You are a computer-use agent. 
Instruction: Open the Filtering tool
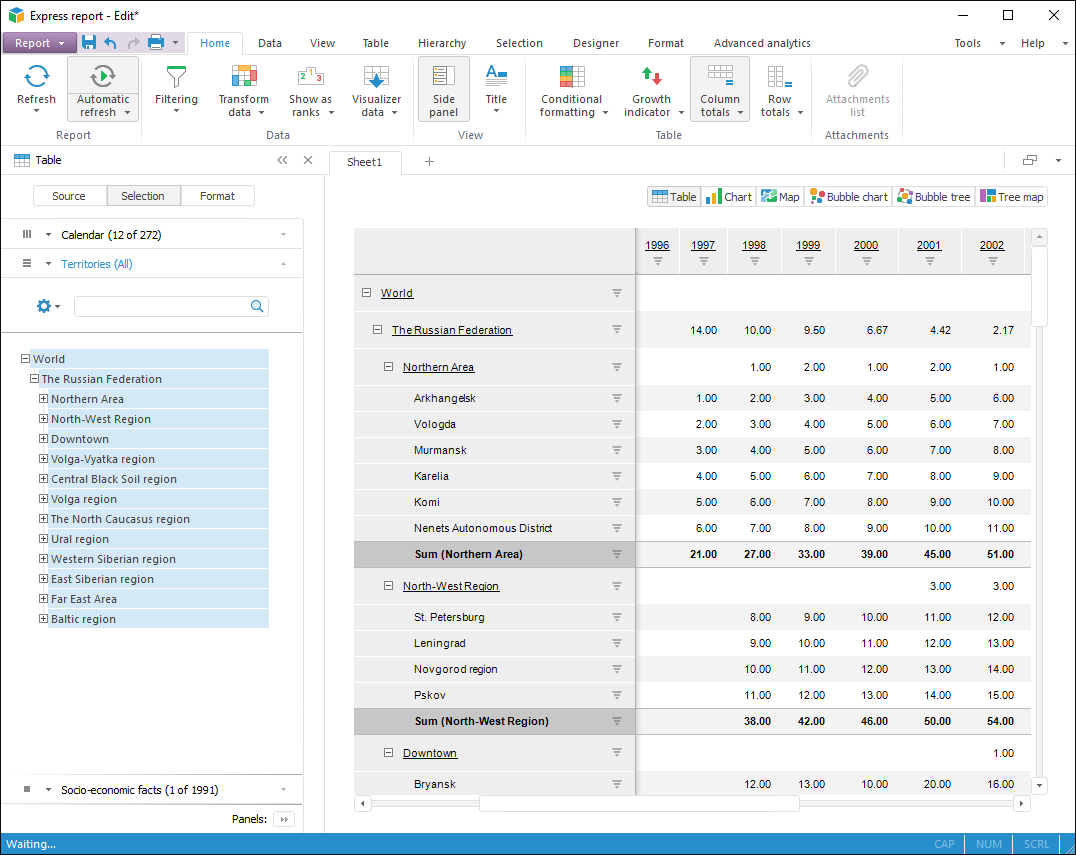click(176, 88)
